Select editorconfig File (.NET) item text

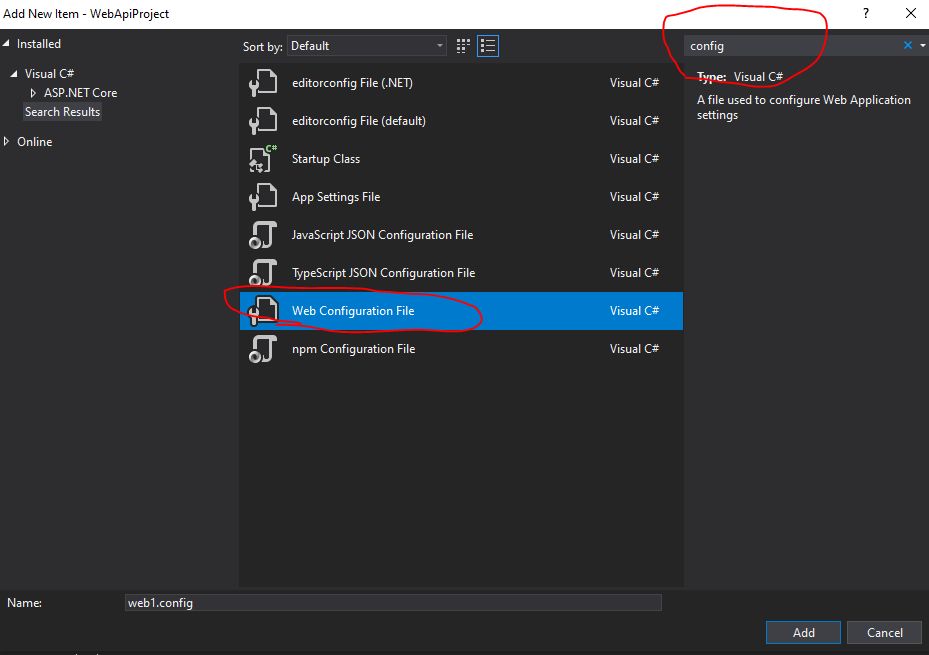352,83
